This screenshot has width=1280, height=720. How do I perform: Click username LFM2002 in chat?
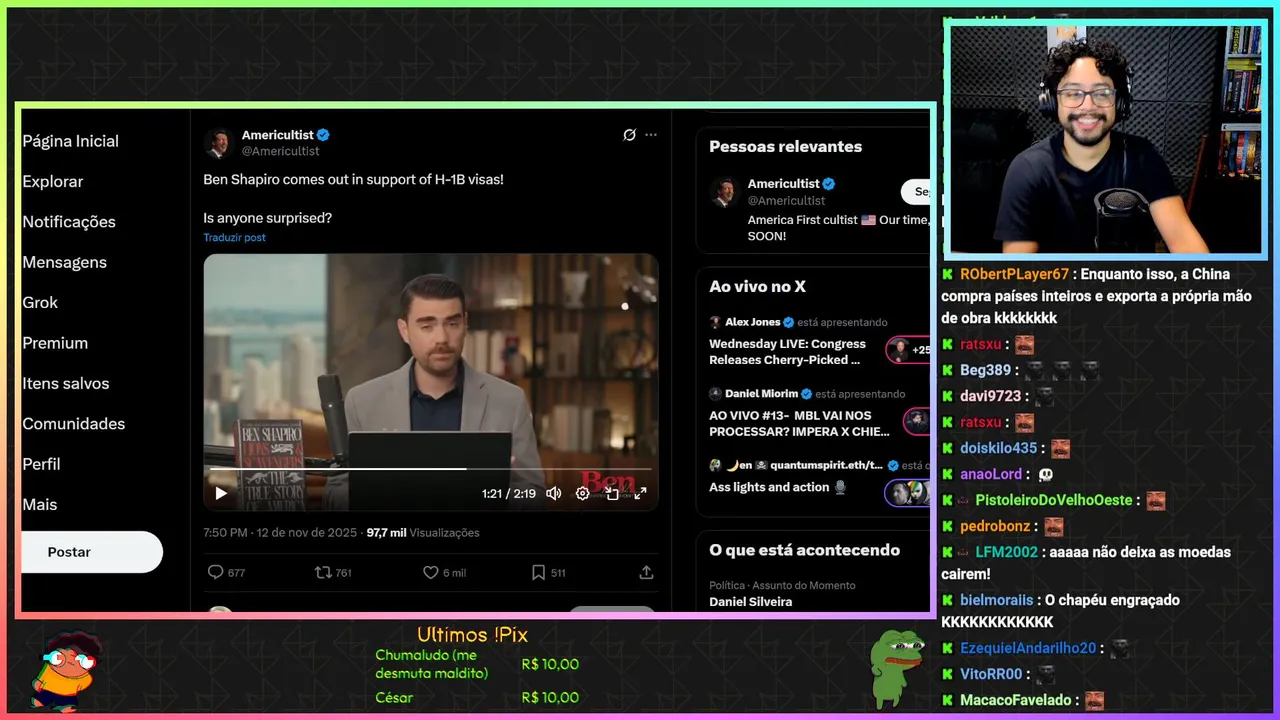1006,552
